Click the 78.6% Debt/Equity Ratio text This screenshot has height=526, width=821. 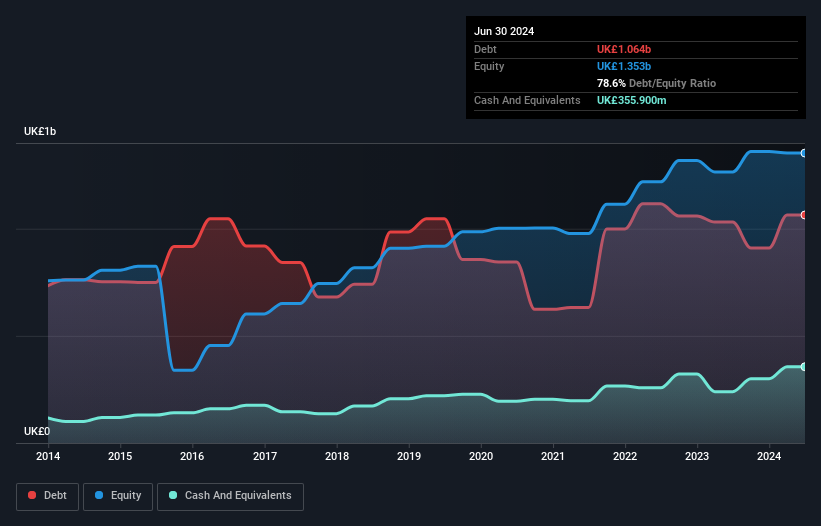coord(656,83)
